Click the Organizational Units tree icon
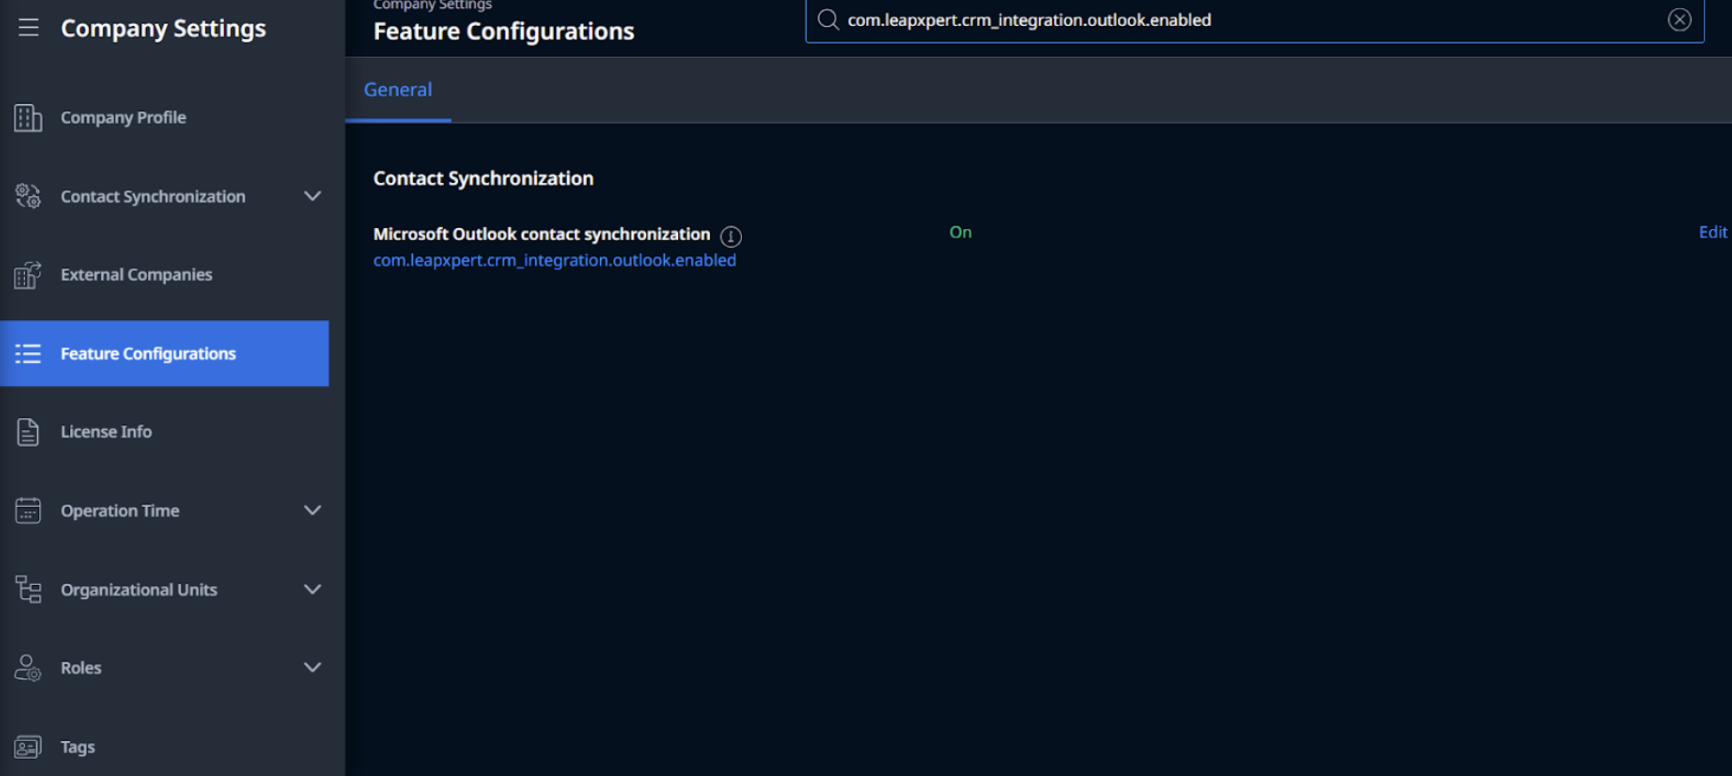1732x776 pixels. coord(28,590)
